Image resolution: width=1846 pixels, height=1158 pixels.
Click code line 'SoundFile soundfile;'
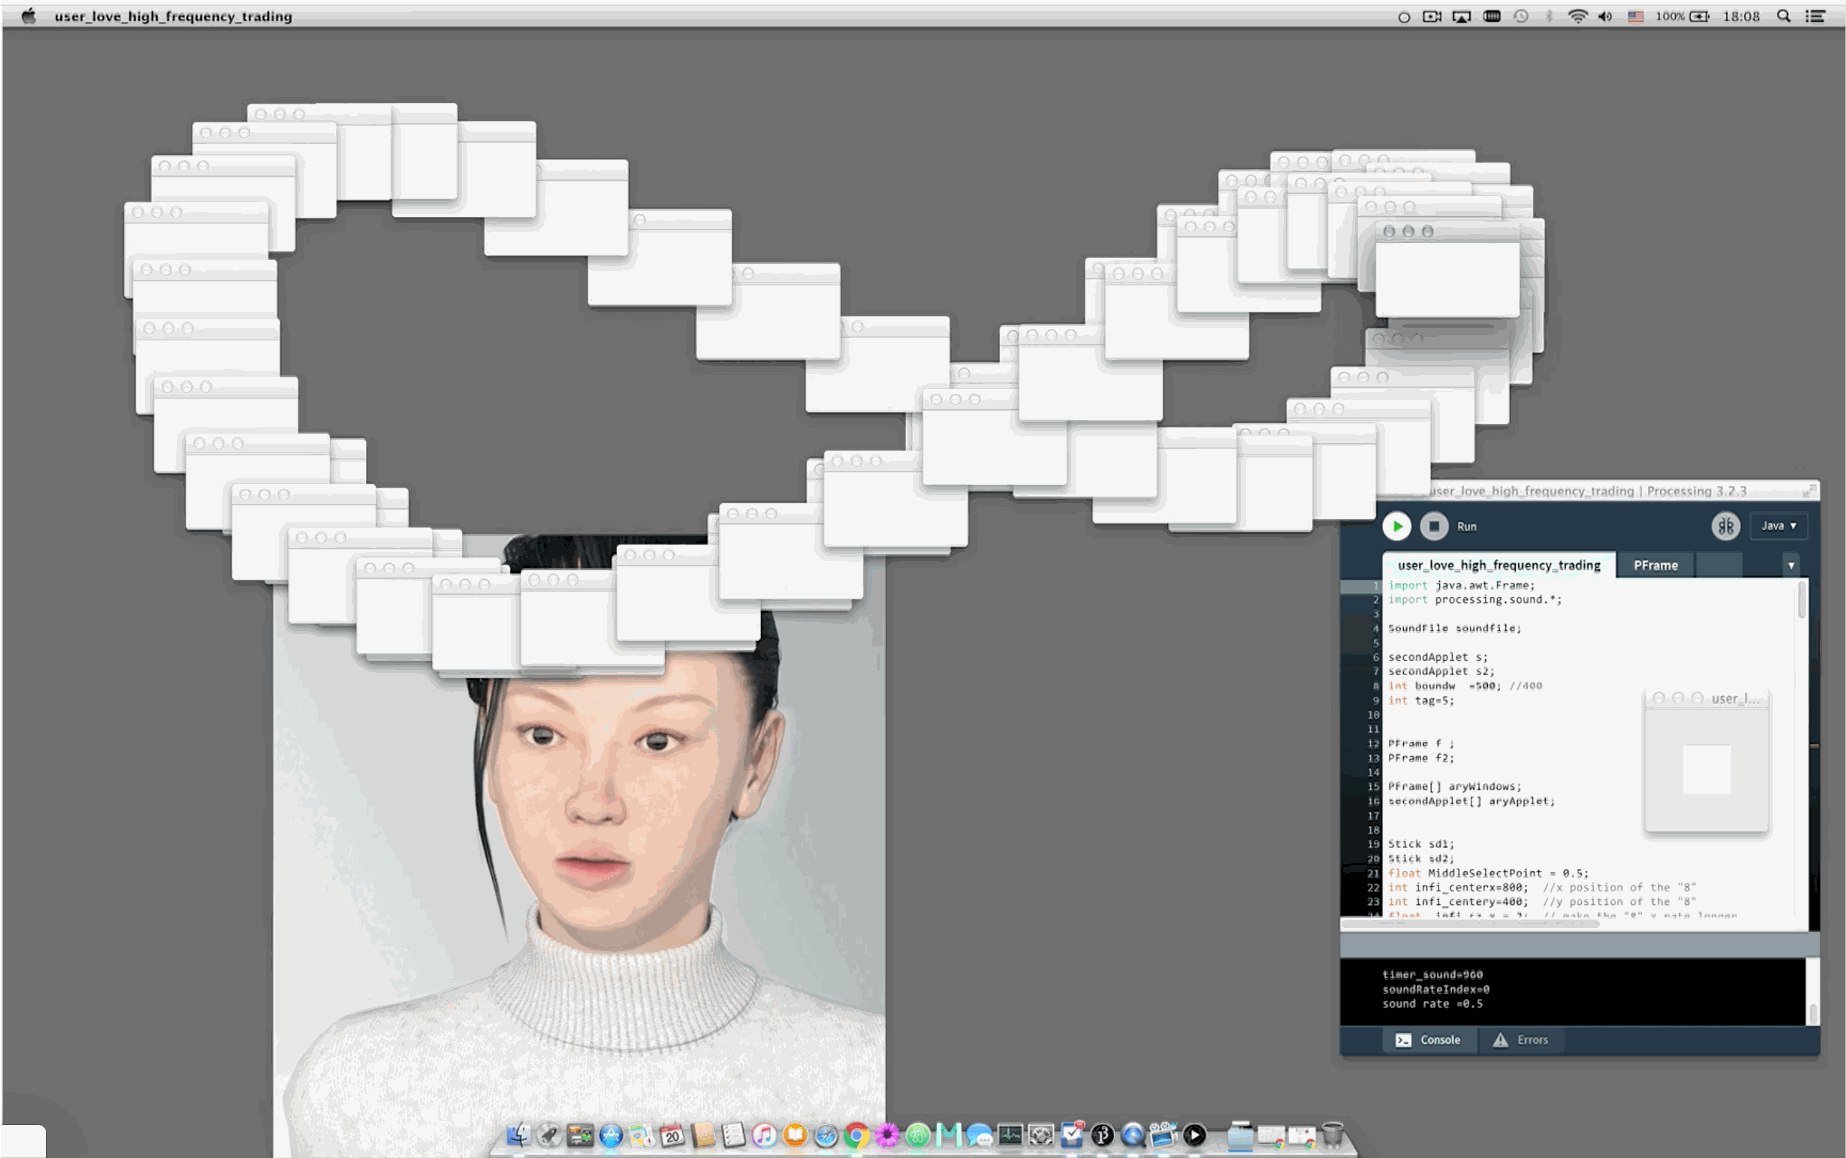click(1454, 628)
